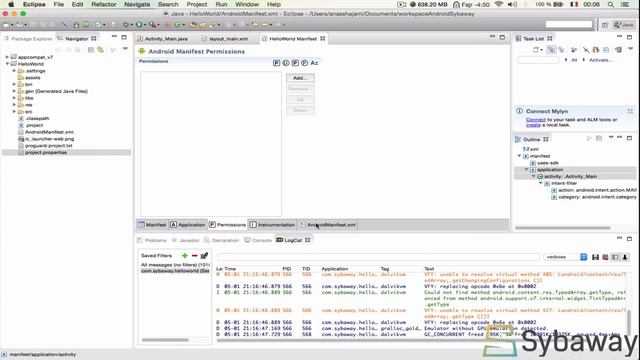Open the Declaration tab
This screenshot has width=640, height=360.
click(221, 240)
